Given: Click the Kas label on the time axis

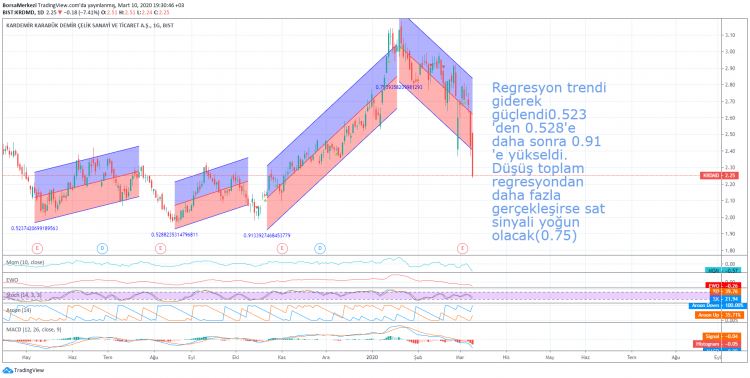Looking at the screenshot, I should (x=282, y=357).
